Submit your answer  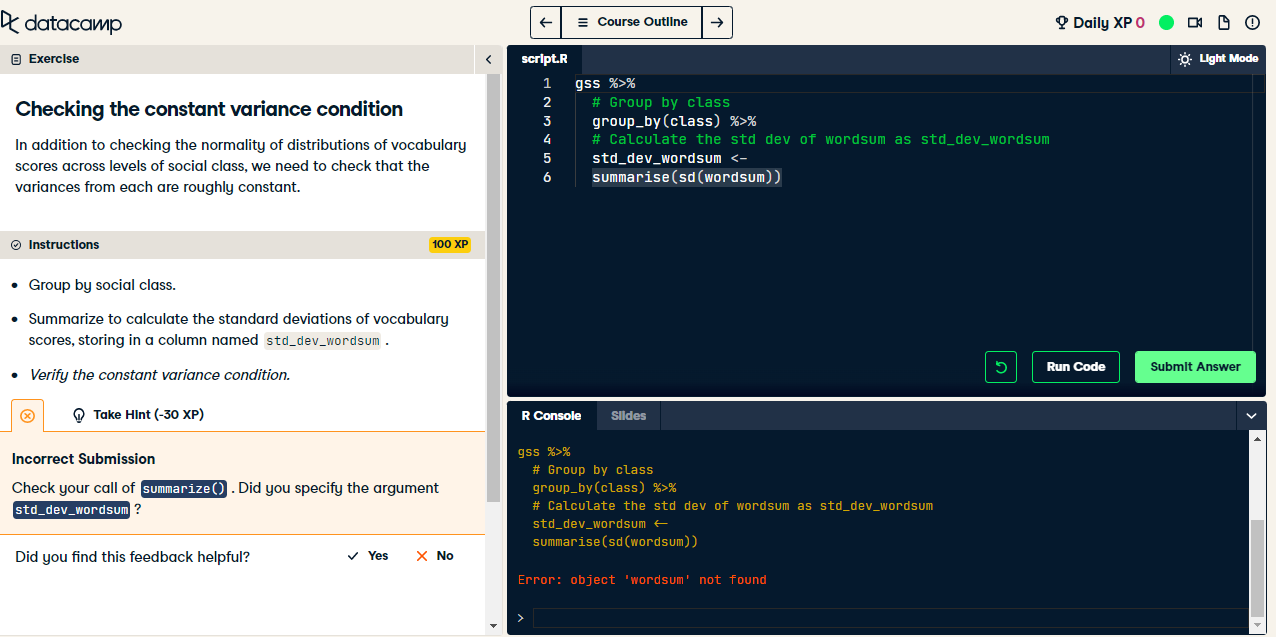(x=1195, y=367)
